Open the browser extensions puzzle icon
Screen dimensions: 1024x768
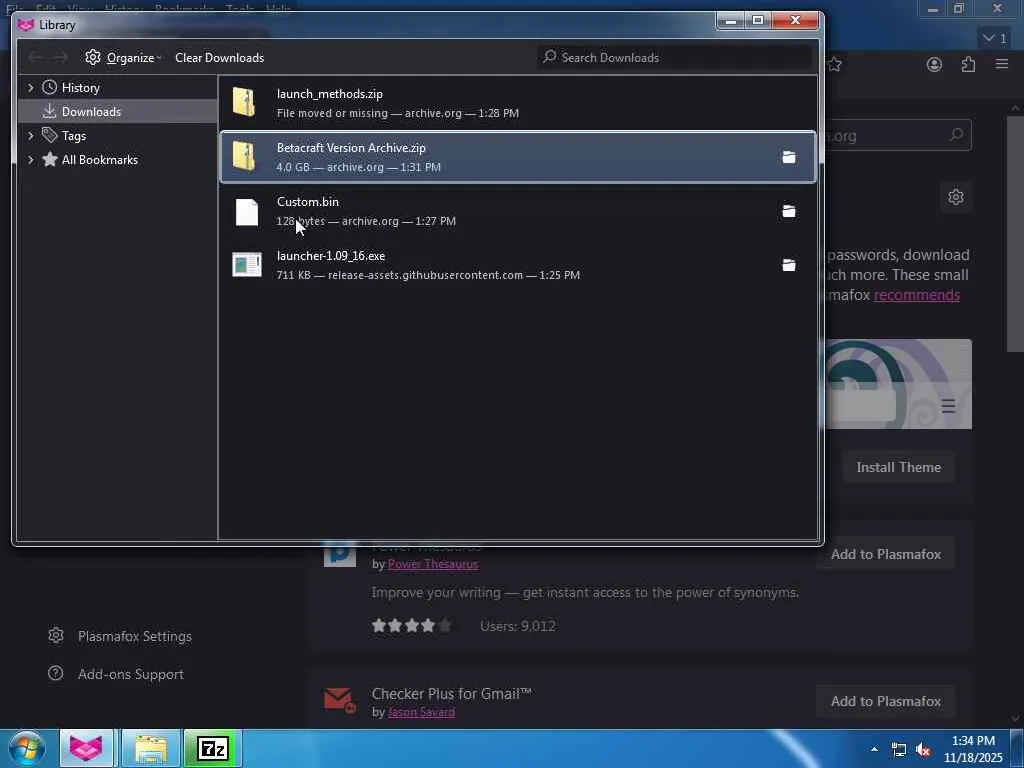click(968, 64)
